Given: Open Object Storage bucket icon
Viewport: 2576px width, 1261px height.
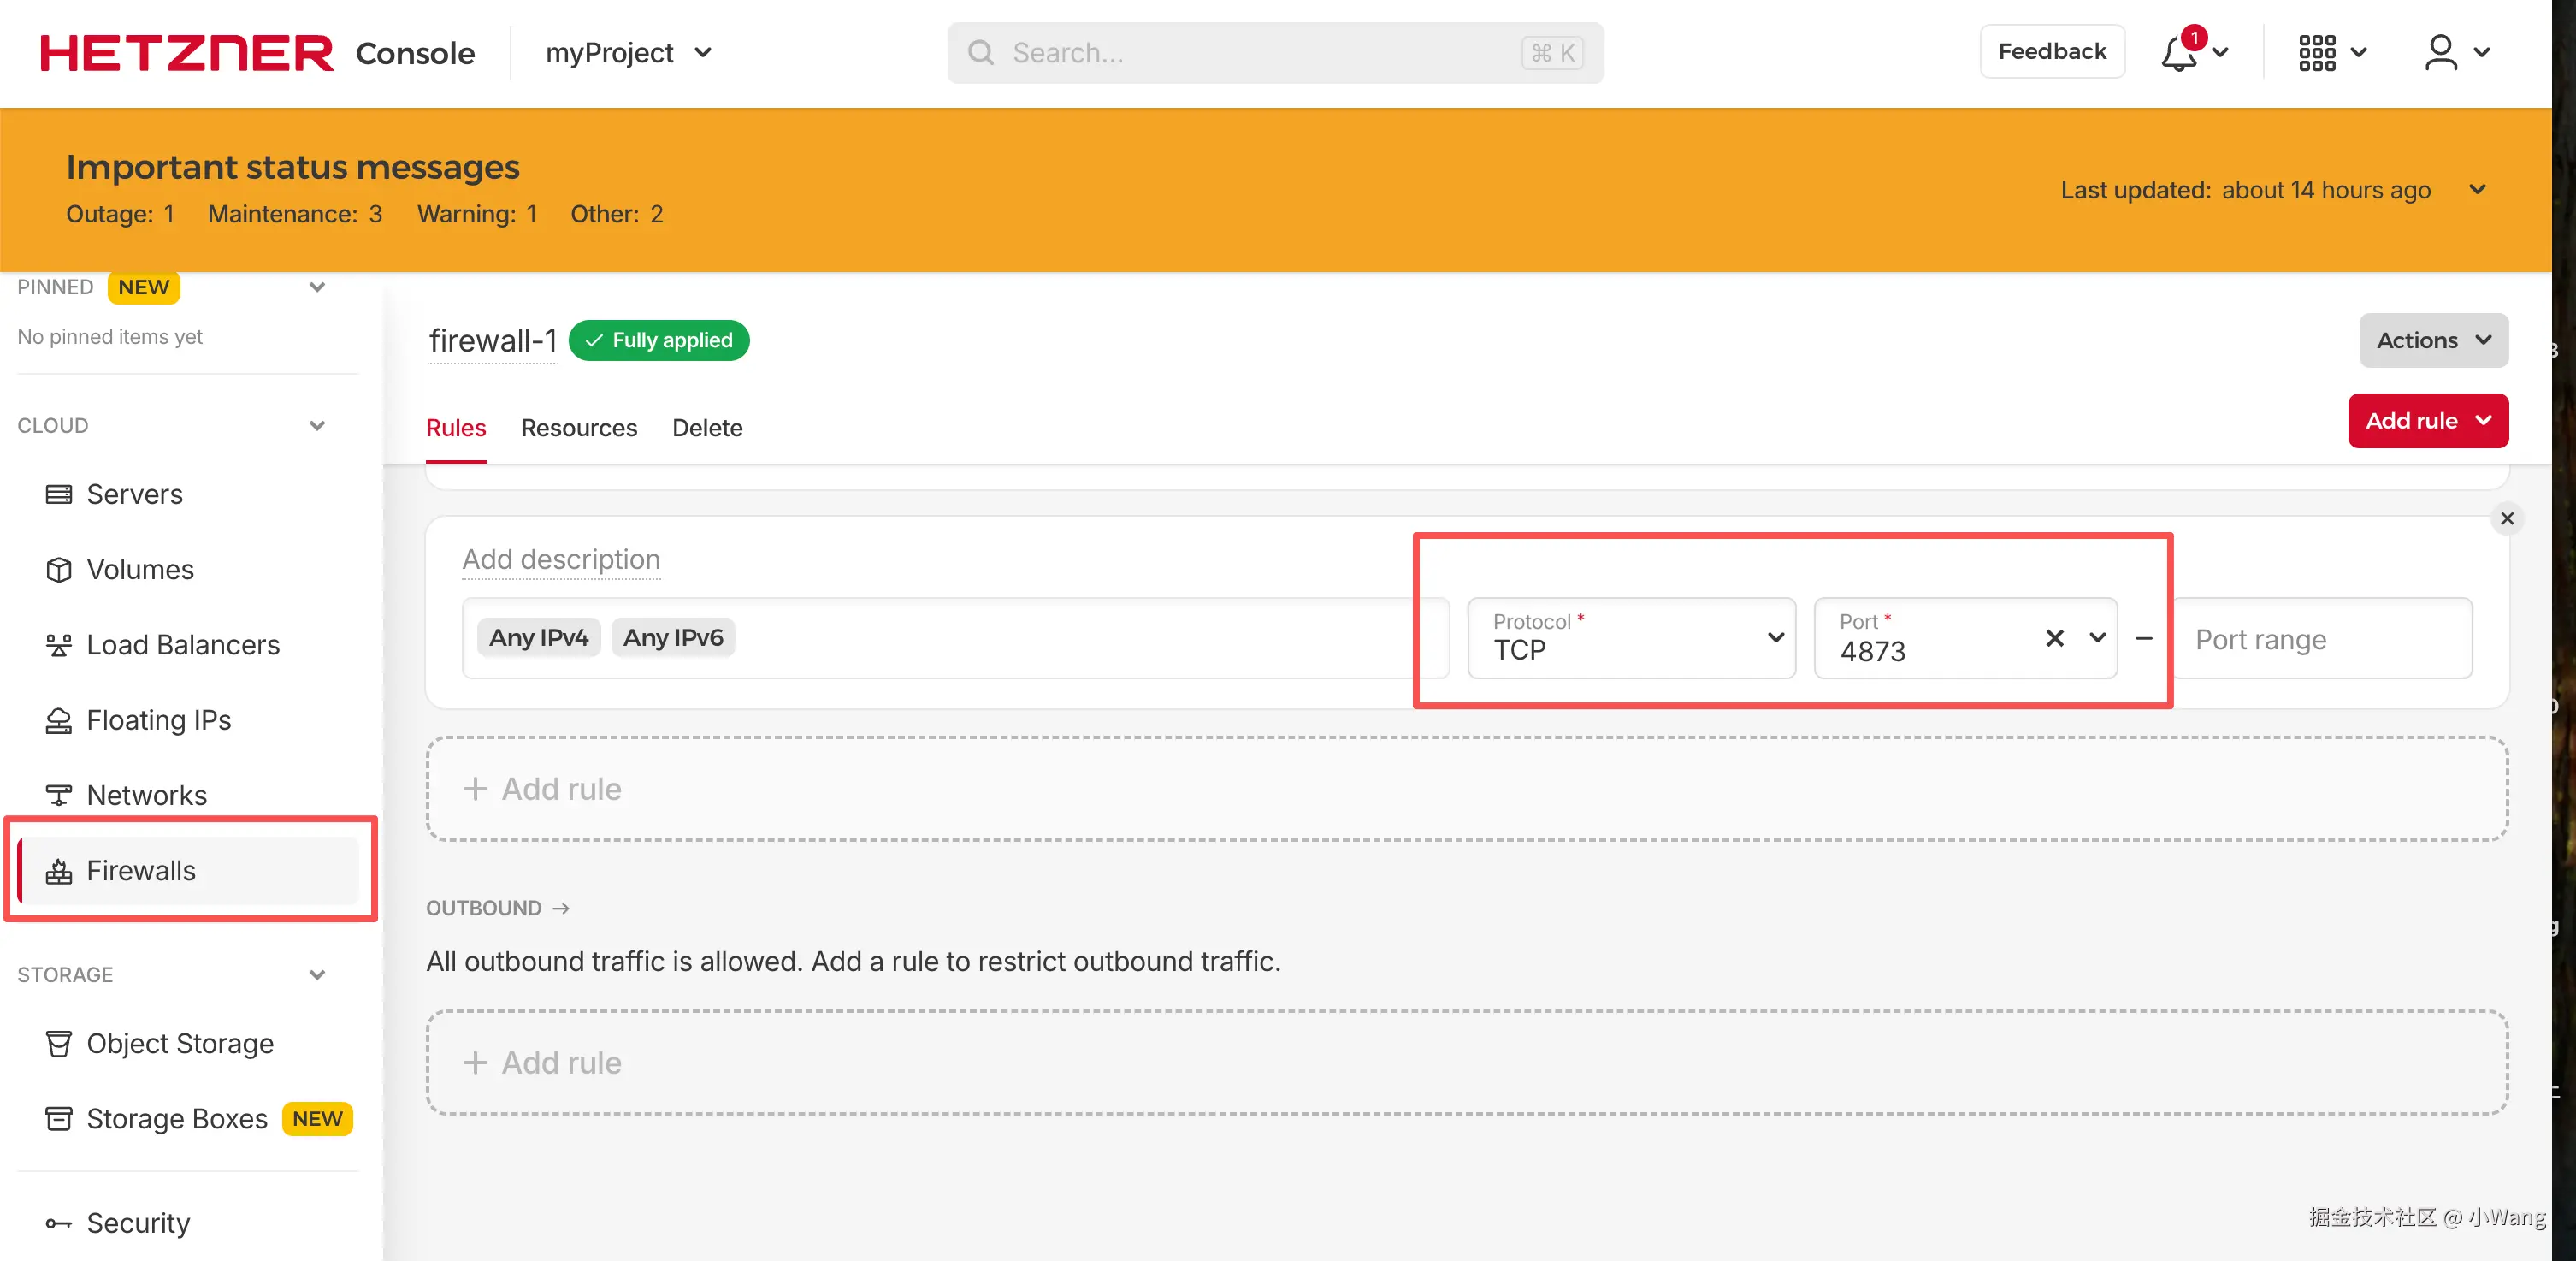Looking at the screenshot, I should pyautogui.click(x=59, y=1043).
